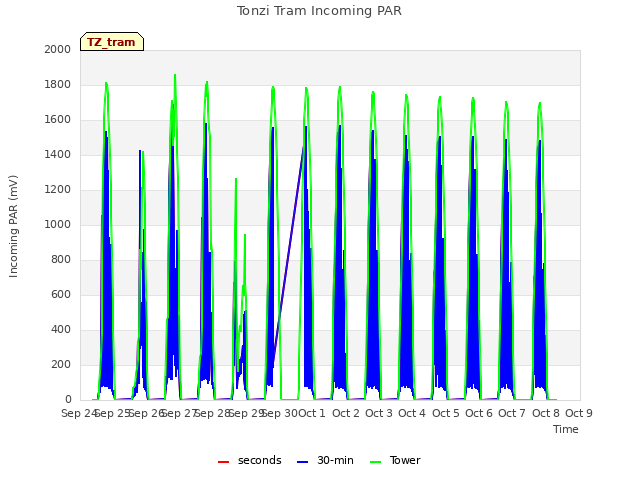Click the 600 y-axis tick label
This screenshot has width=640, height=480.
(x=61, y=294)
